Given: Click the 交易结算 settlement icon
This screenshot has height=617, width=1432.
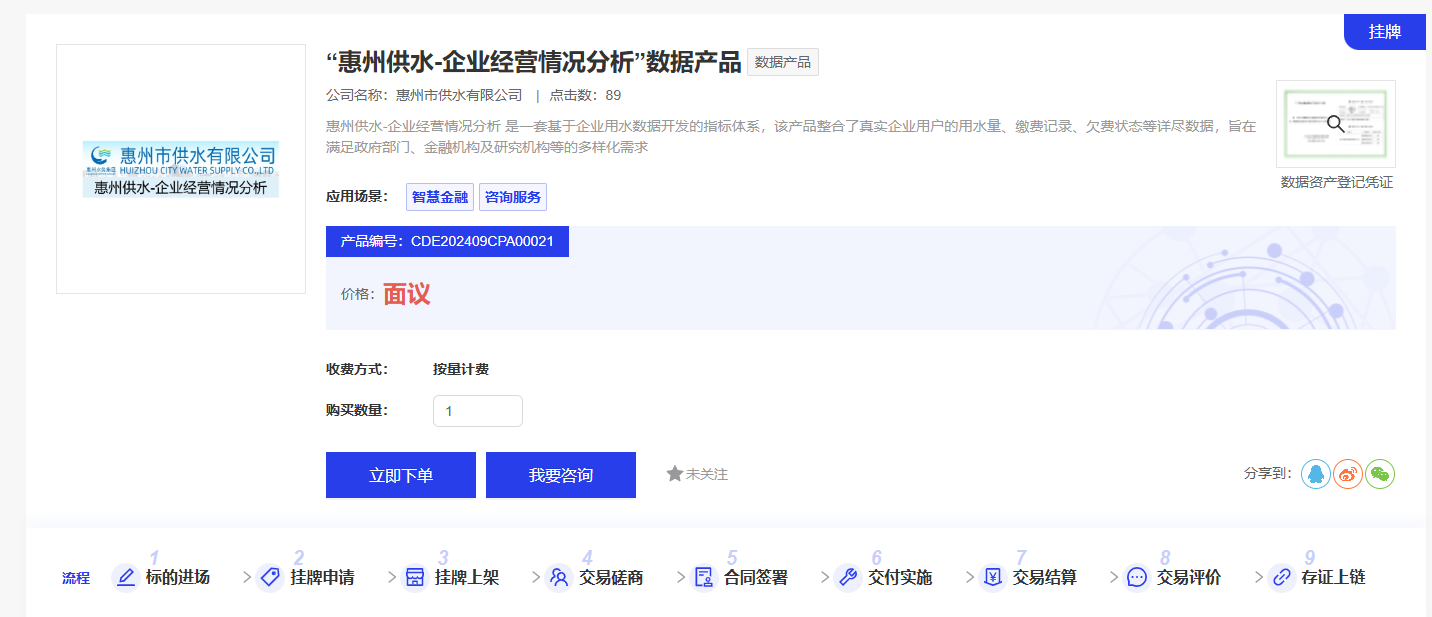Looking at the screenshot, I should click(x=991, y=577).
